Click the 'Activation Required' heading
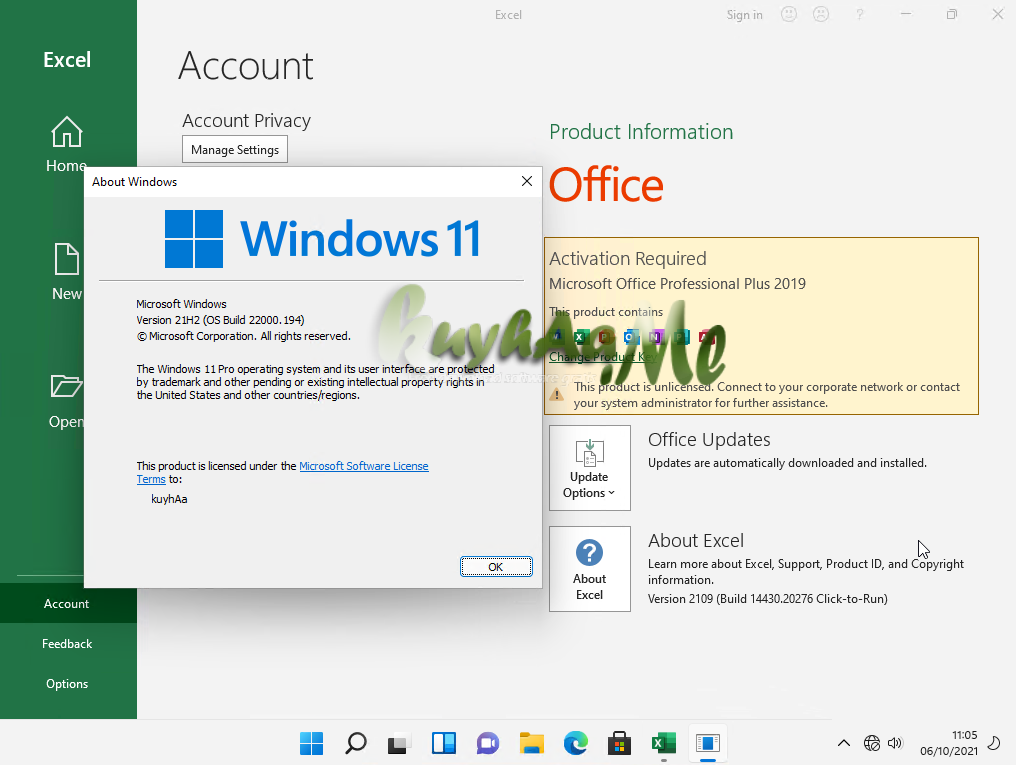The height and width of the screenshot is (765, 1016). point(628,258)
